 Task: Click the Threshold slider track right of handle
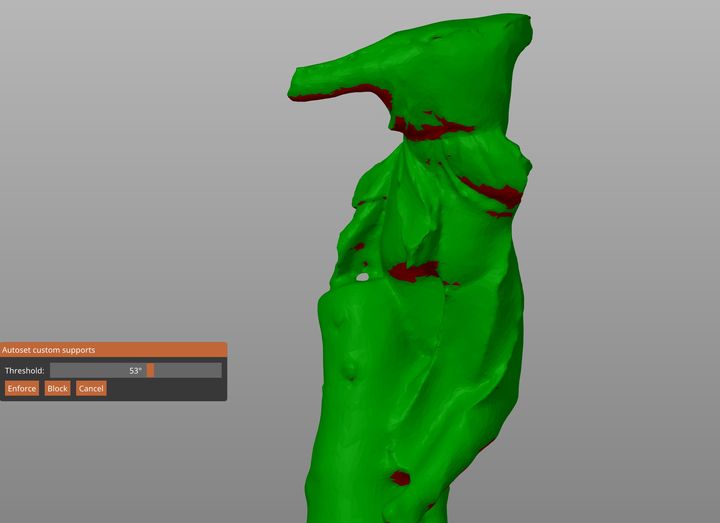188,370
